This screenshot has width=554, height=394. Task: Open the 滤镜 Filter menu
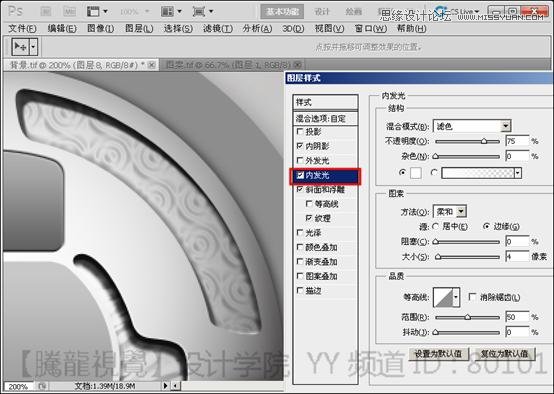pyautogui.click(x=218, y=29)
